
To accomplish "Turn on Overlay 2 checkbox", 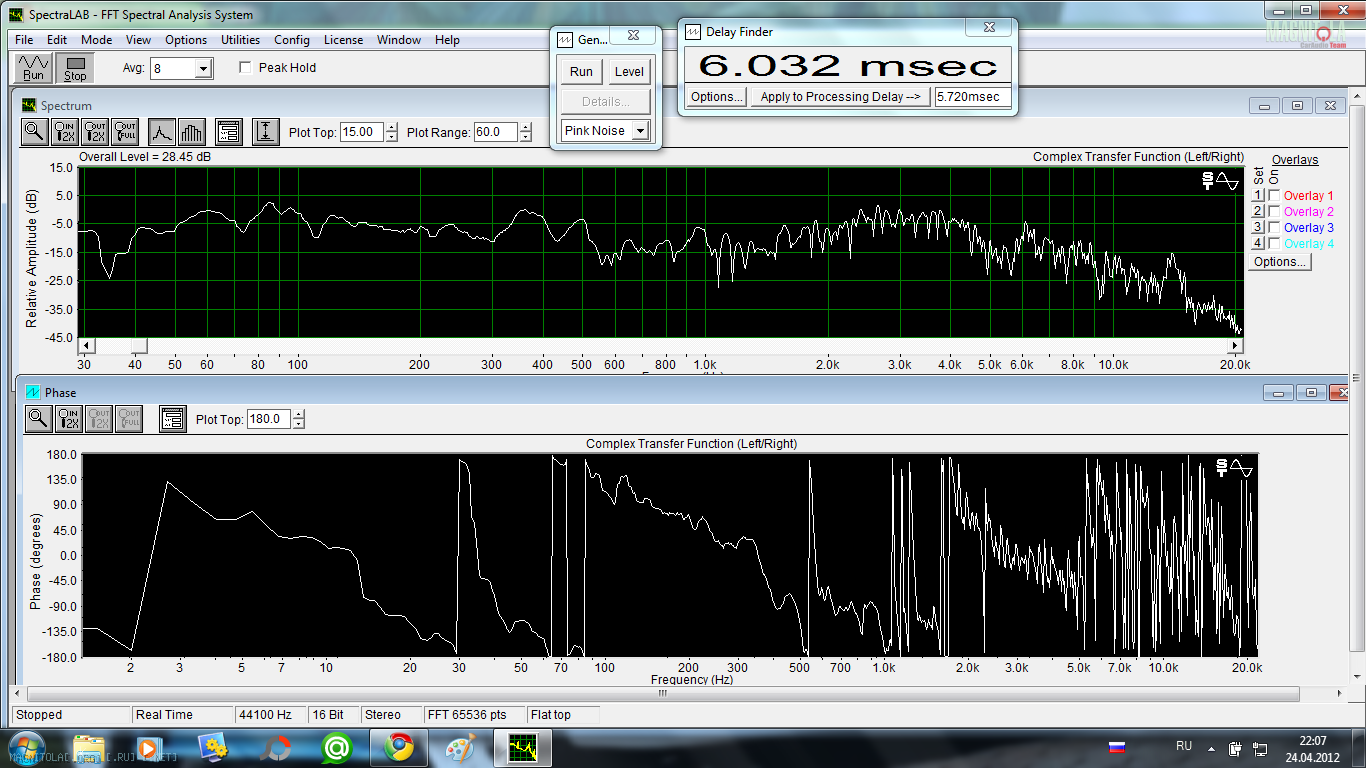I will tap(1274, 212).
